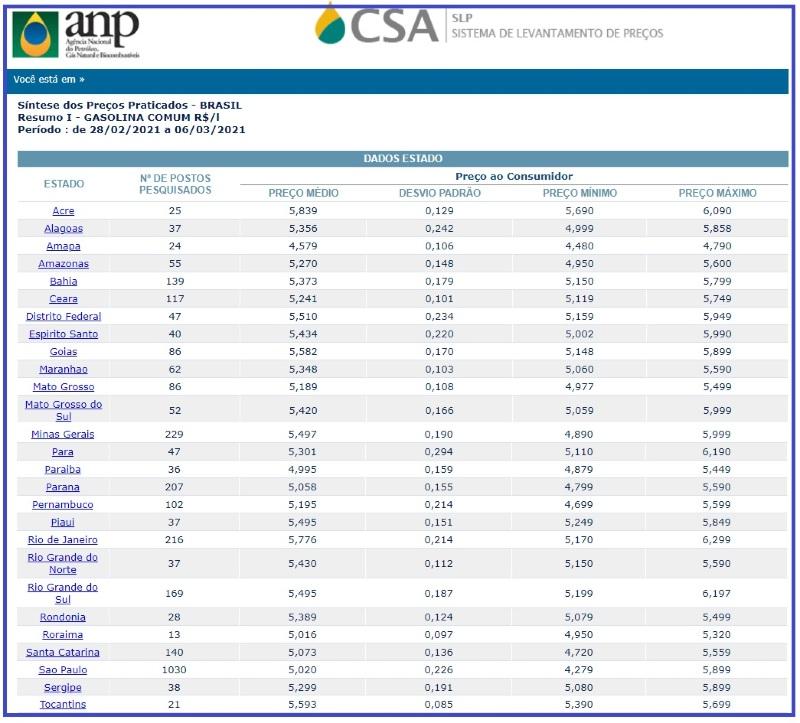Image resolution: width=800 pixels, height=723 pixels.
Task: Click the Tocantins state link
Action: click(63, 705)
